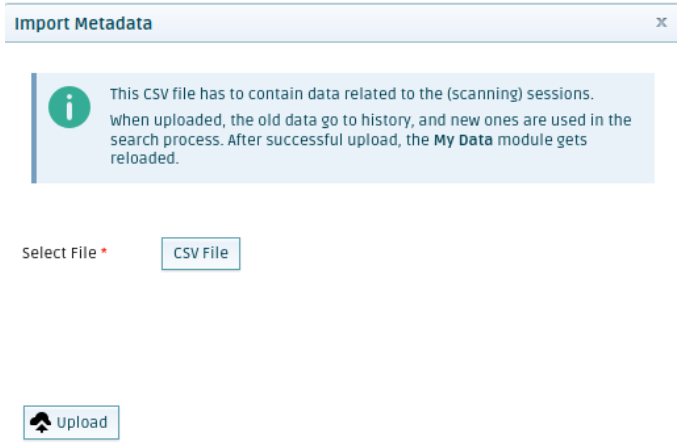Click the Import Metadata dialog title
The image size is (680, 444).
coord(83,23)
